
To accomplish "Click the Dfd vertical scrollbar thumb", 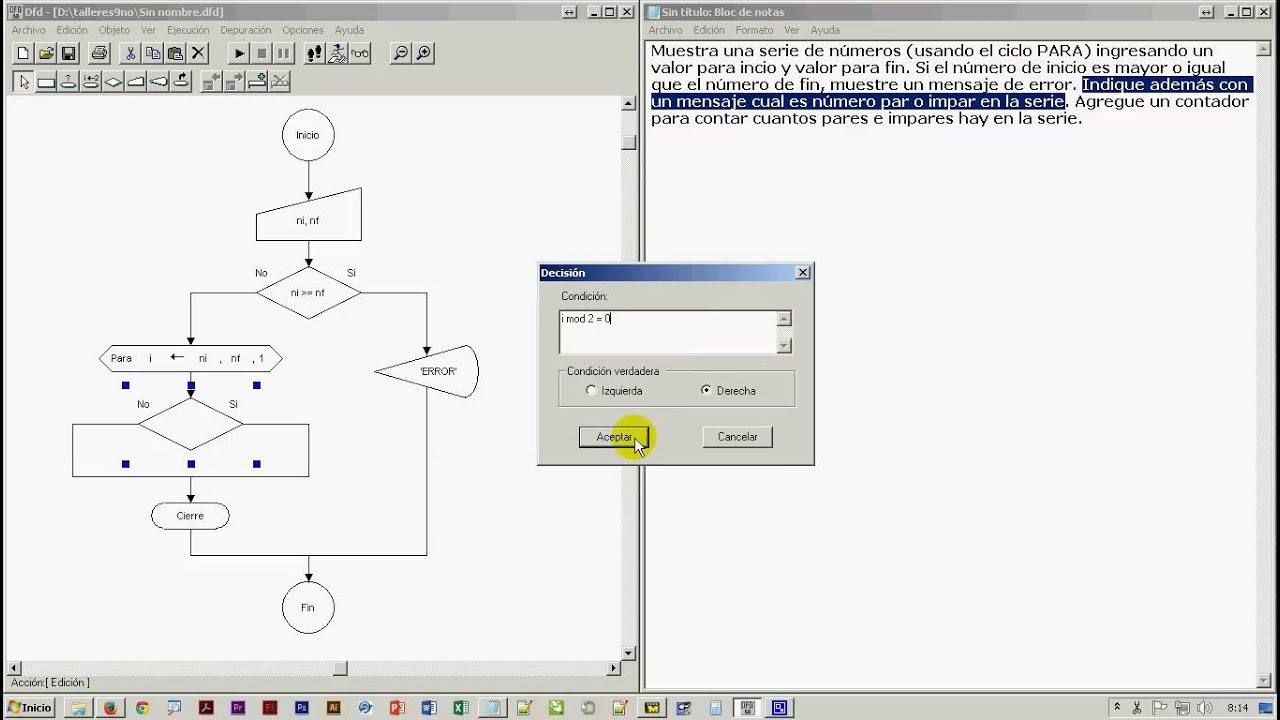I will click(628, 143).
